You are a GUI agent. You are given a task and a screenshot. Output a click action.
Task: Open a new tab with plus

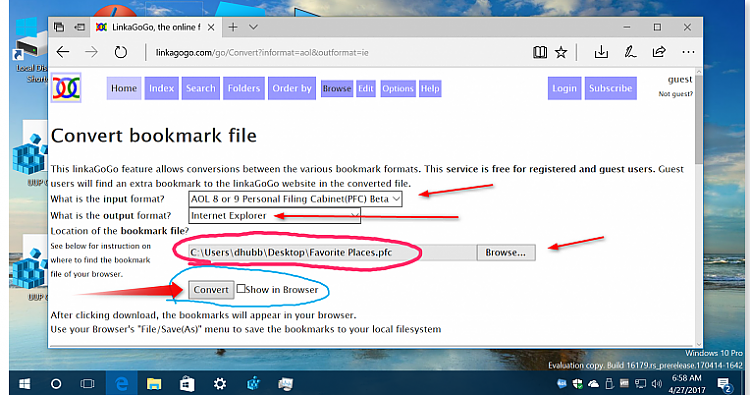[233, 27]
